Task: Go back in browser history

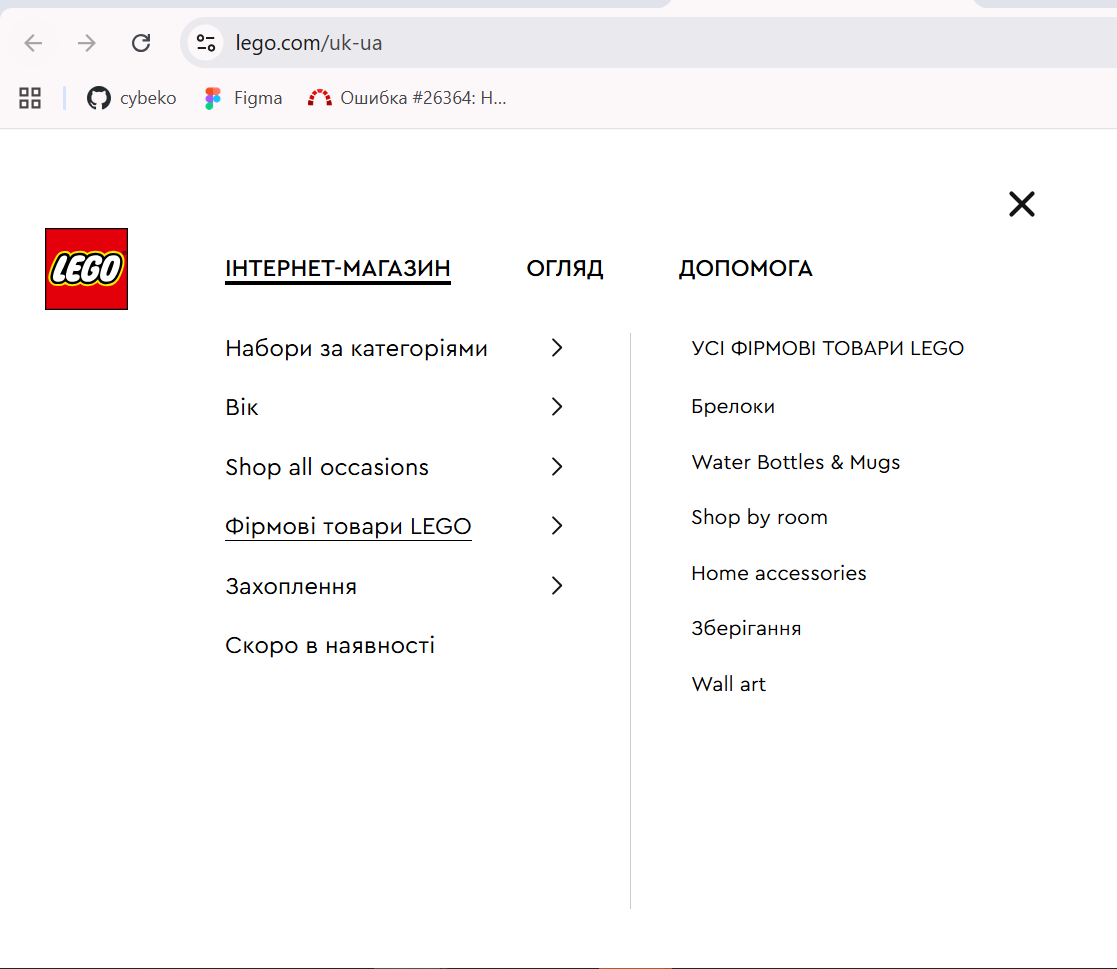Action: tap(33, 43)
